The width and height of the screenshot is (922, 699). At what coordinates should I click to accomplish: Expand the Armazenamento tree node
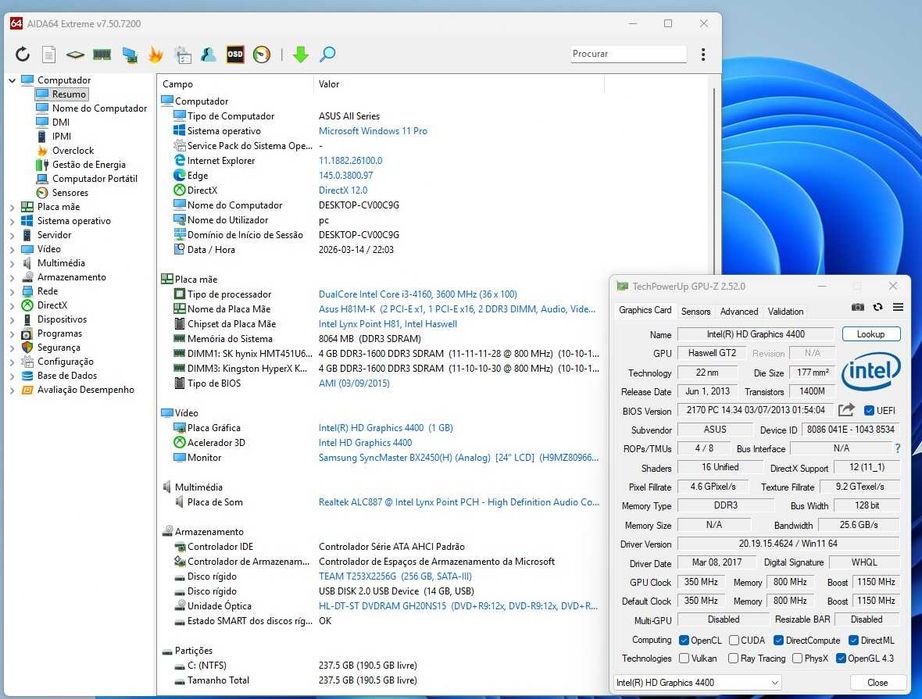click(x=12, y=277)
